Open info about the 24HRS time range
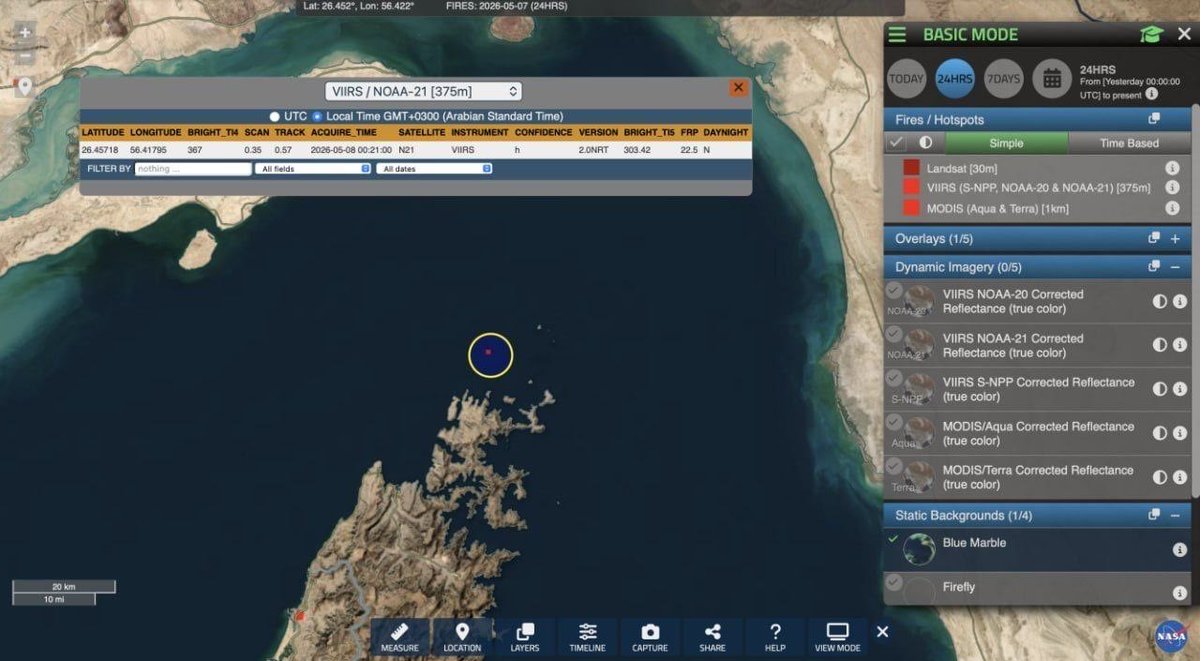 pyautogui.click(x=1151, y=94)
